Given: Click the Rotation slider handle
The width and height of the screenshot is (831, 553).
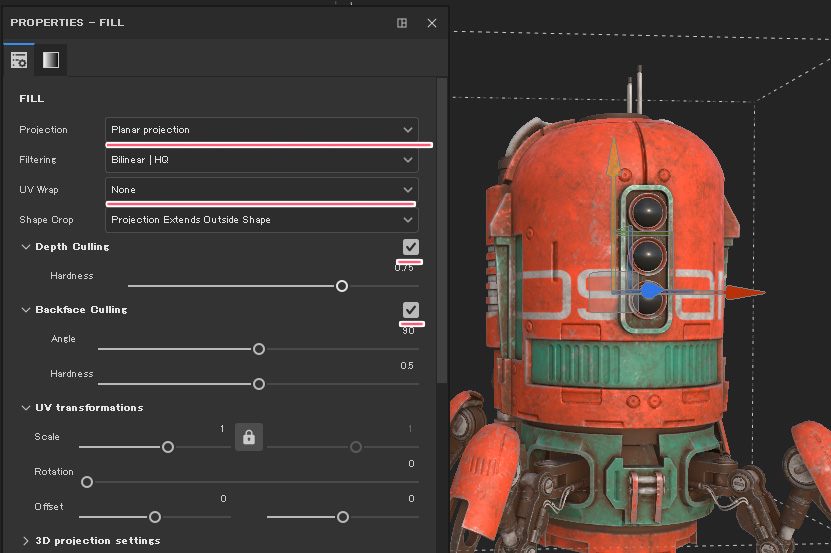Looking at the screenshot, I should (x=87, y=482).
